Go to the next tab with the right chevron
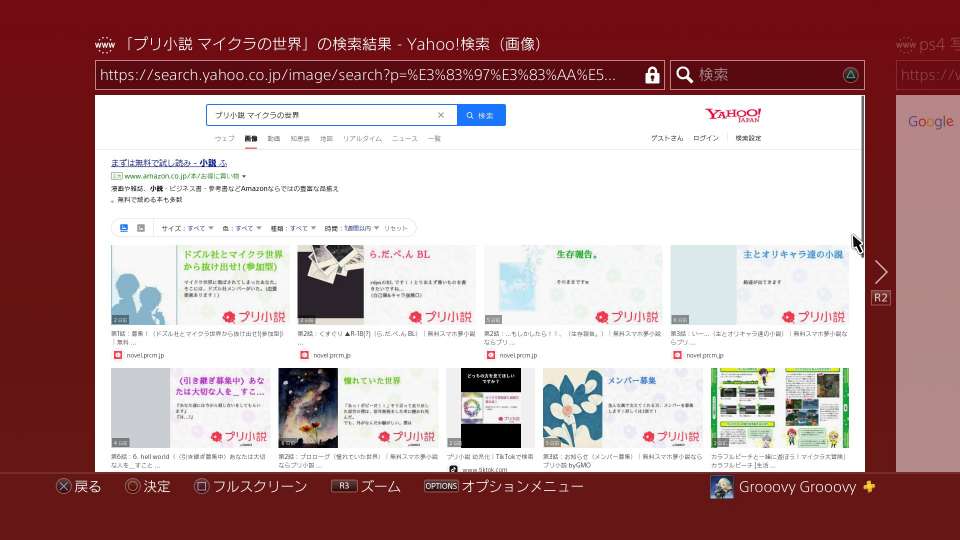This screenshot has width=960, height=540. coord(881,272)
